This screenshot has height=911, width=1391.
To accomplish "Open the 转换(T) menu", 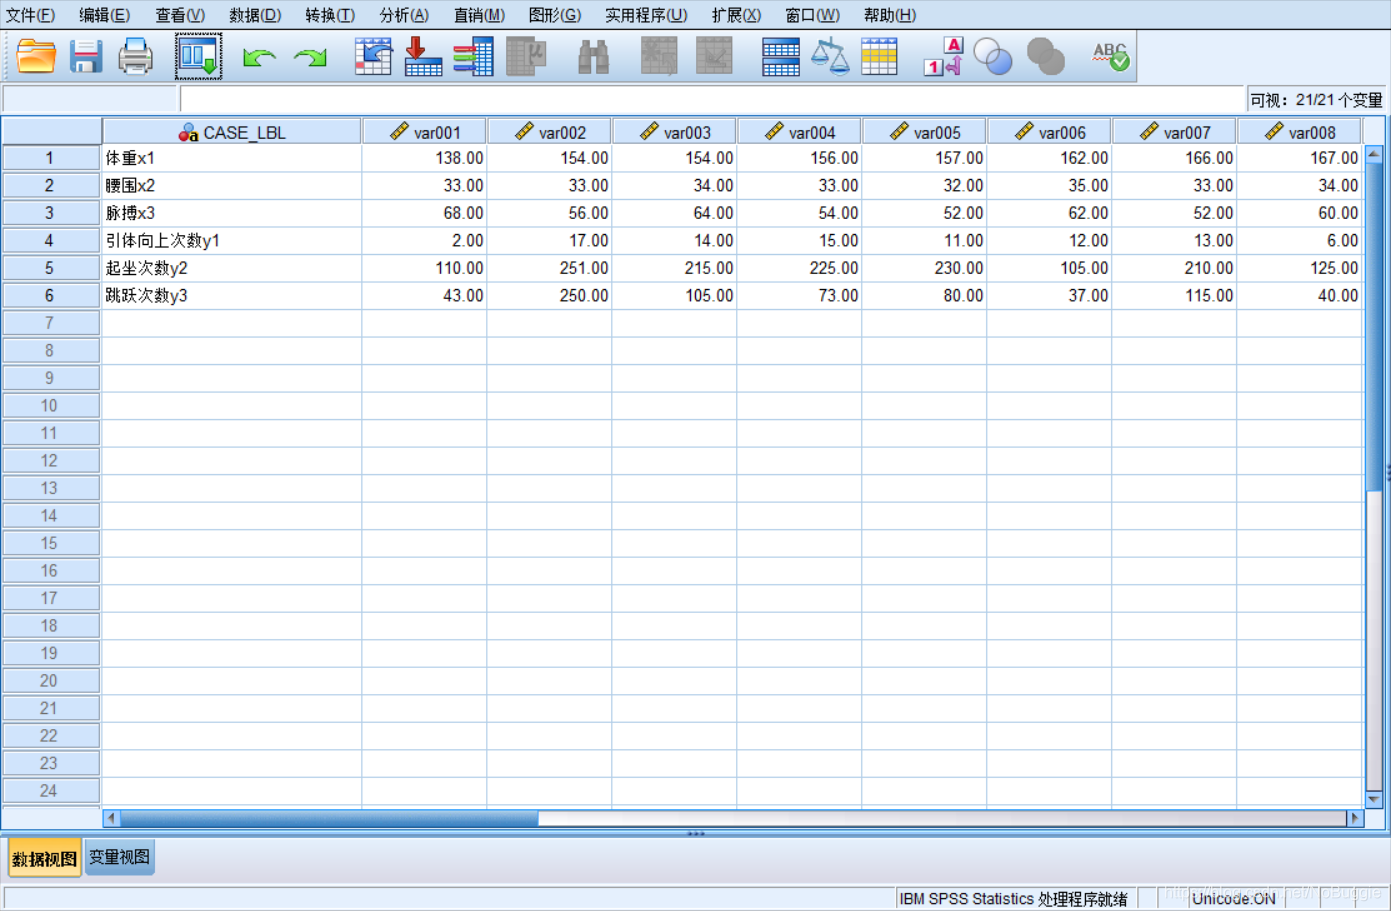I will coord(330,15).
